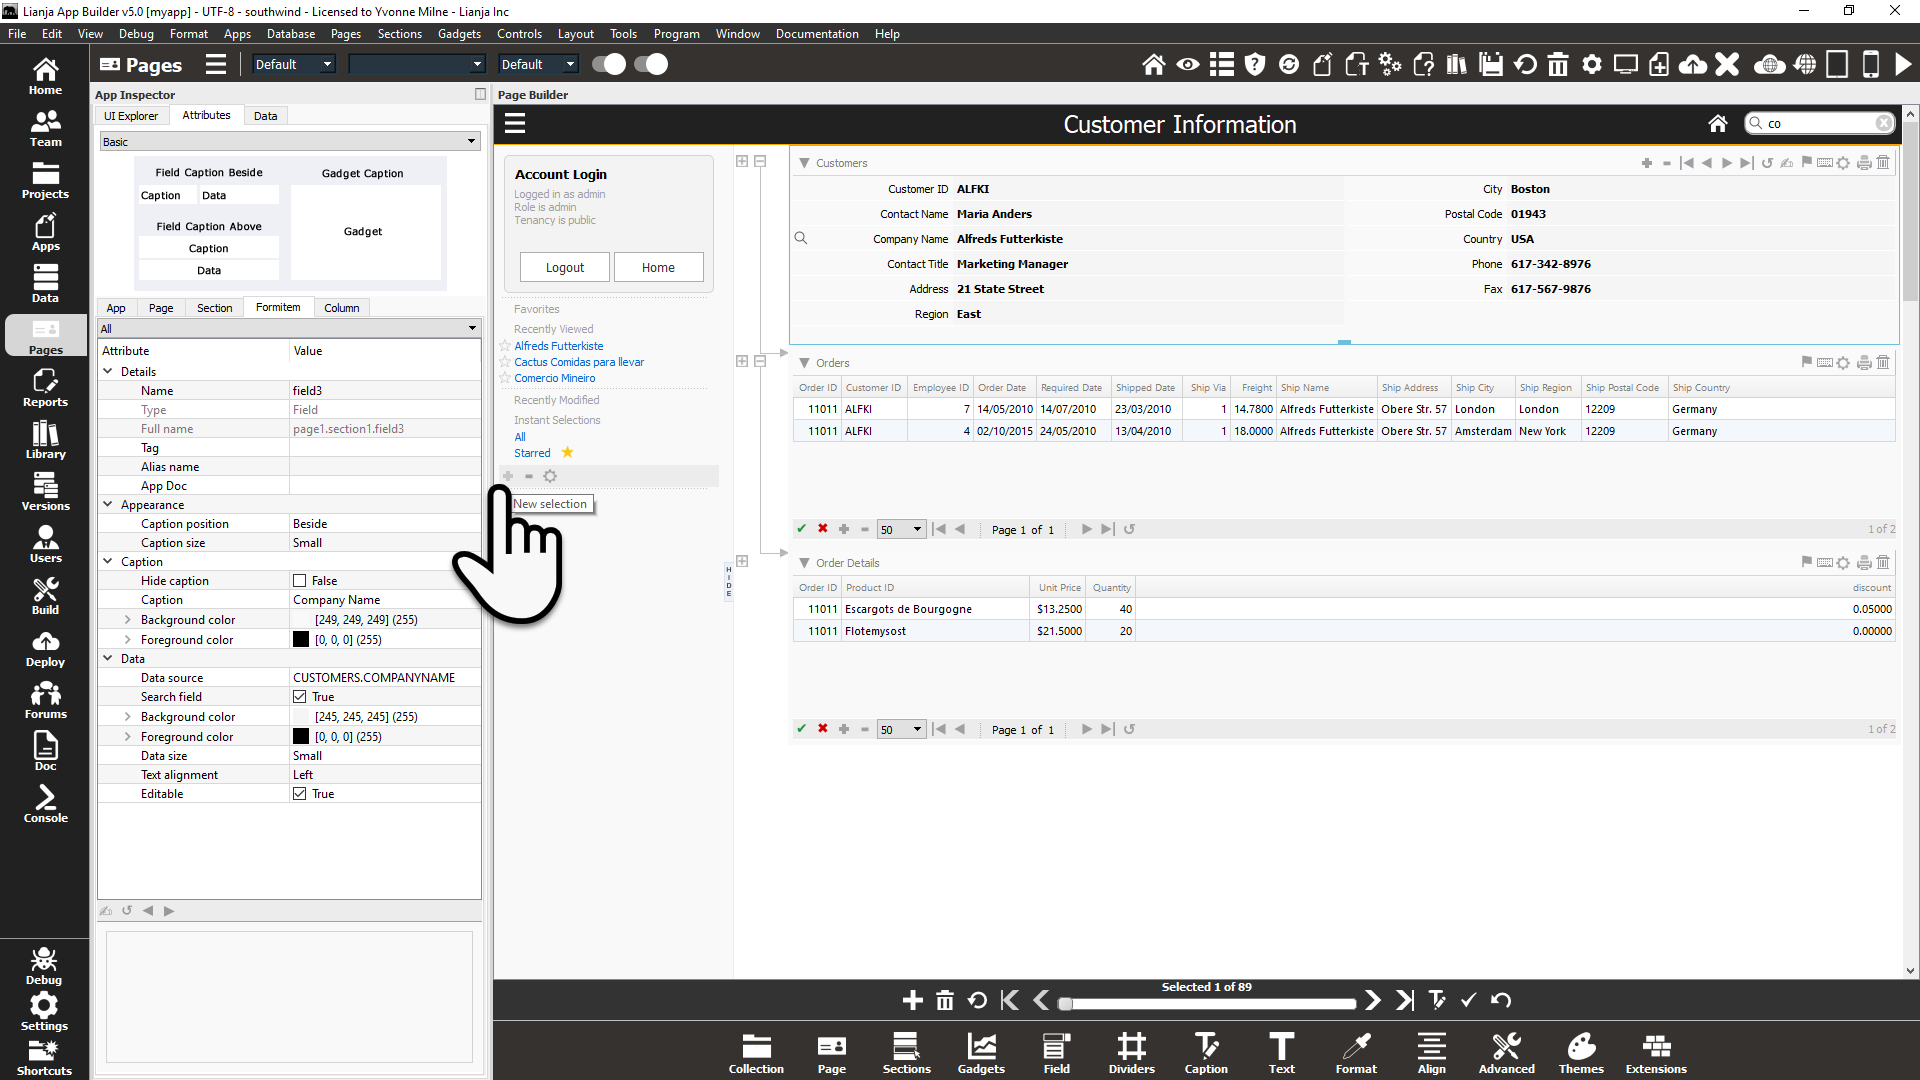The image size is (1920, 1080).
Task: Open the Basic attributes dropdown
Action: pos(289,142)
